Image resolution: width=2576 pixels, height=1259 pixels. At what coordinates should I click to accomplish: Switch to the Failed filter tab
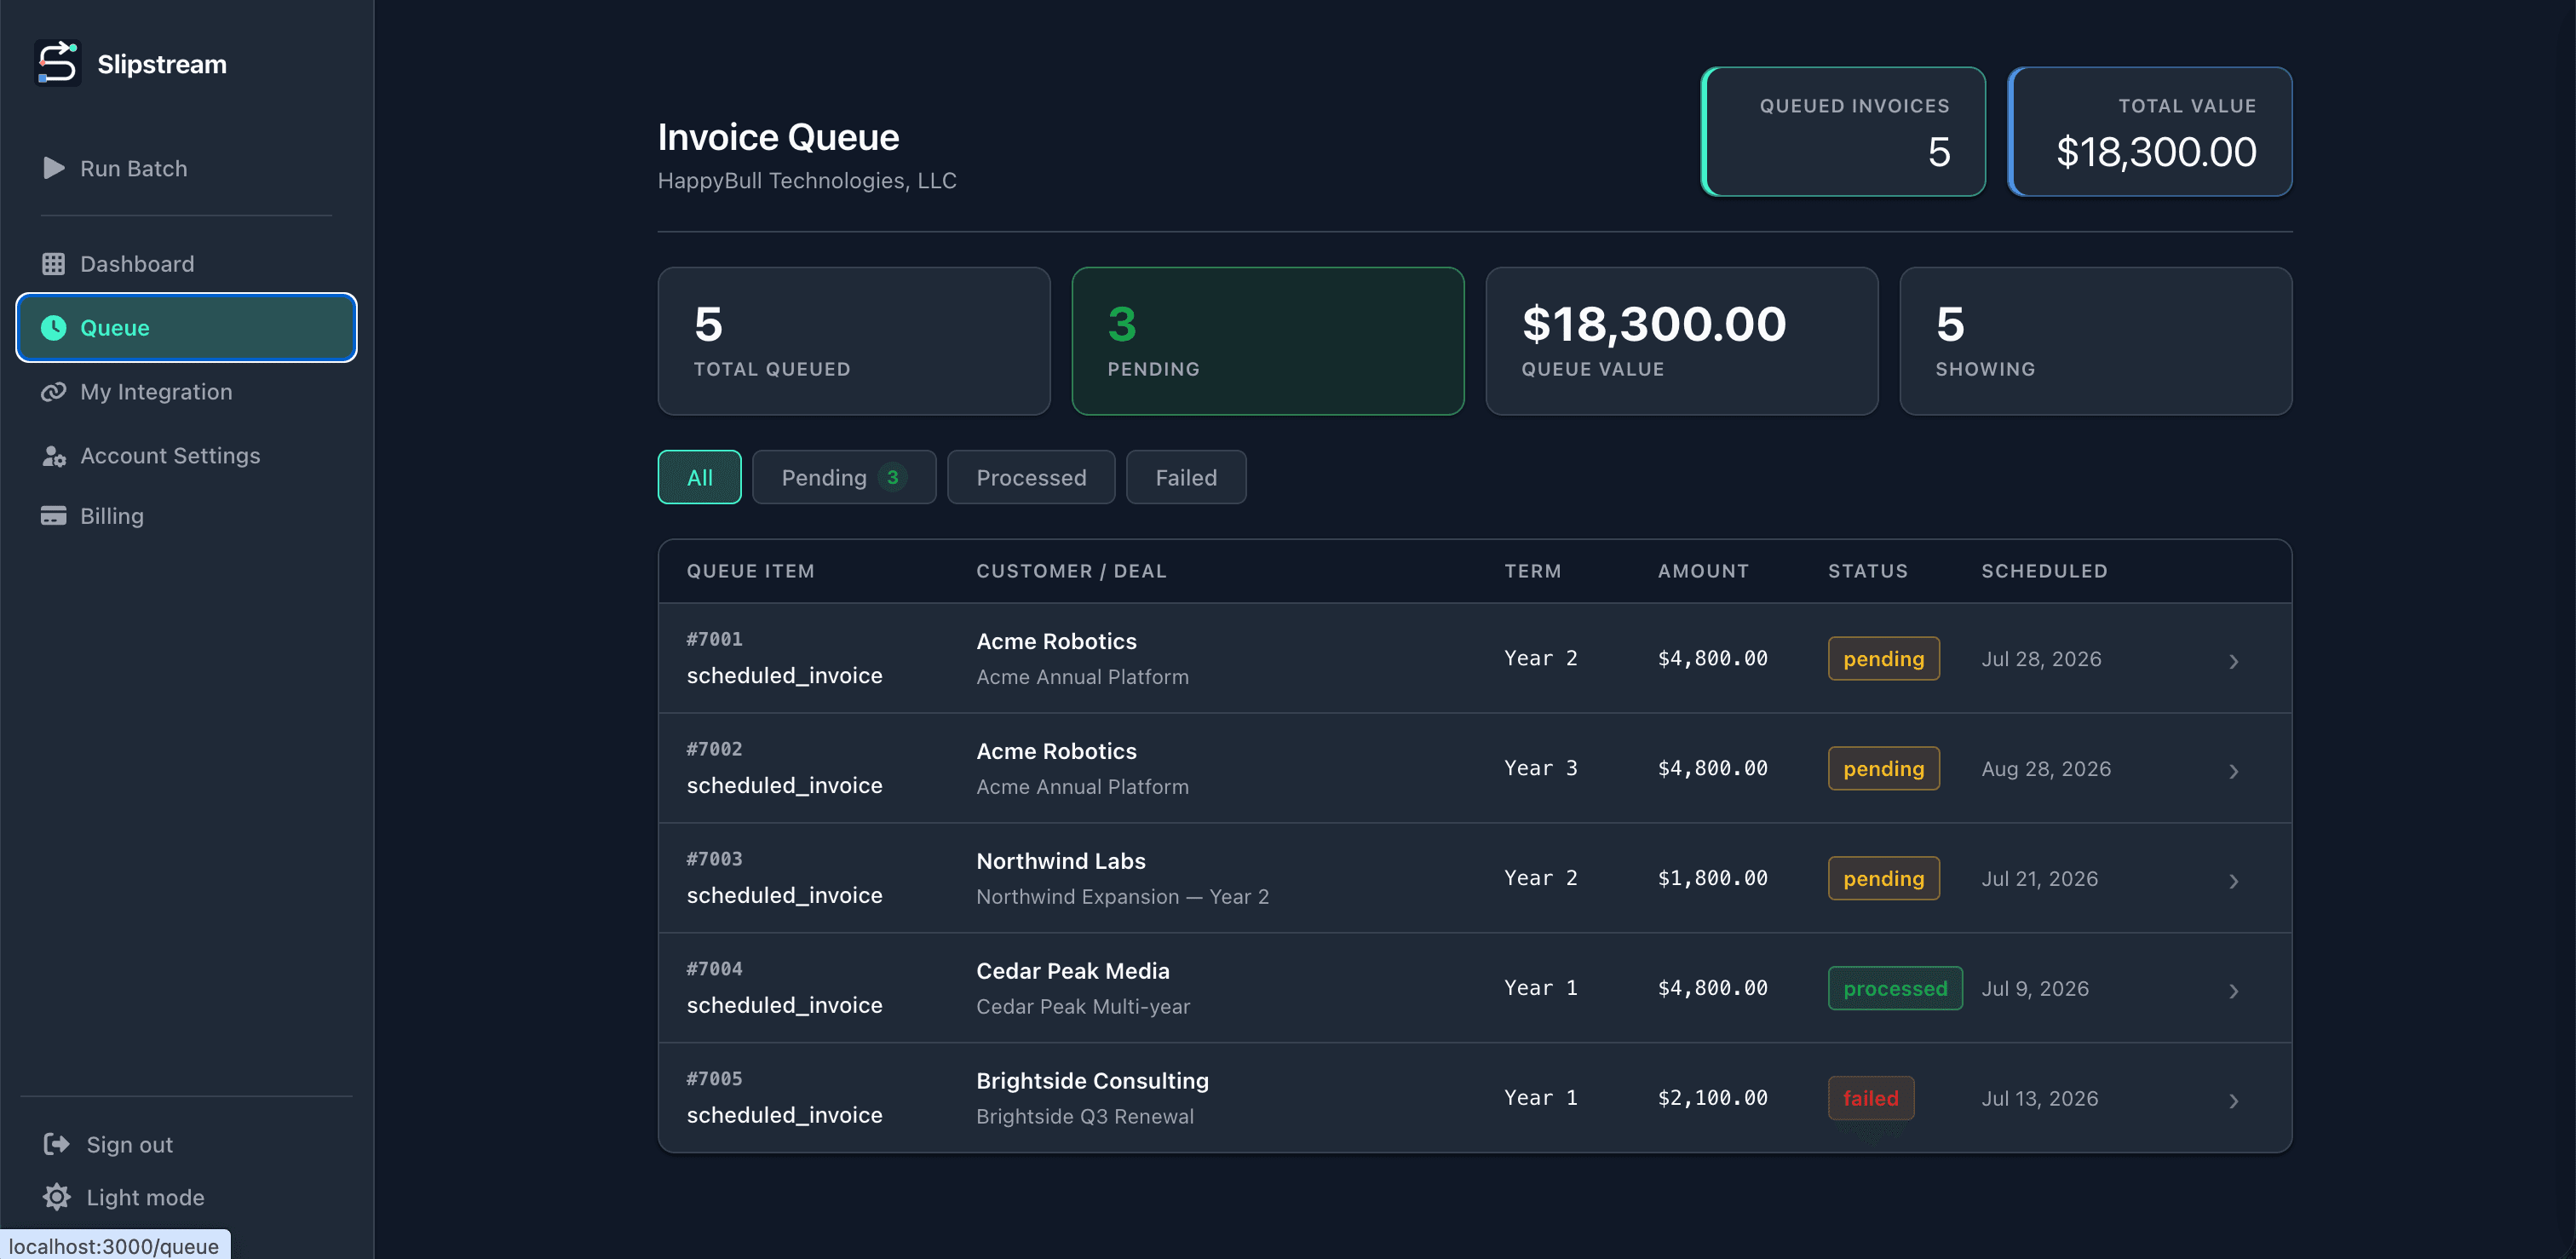1185,477
